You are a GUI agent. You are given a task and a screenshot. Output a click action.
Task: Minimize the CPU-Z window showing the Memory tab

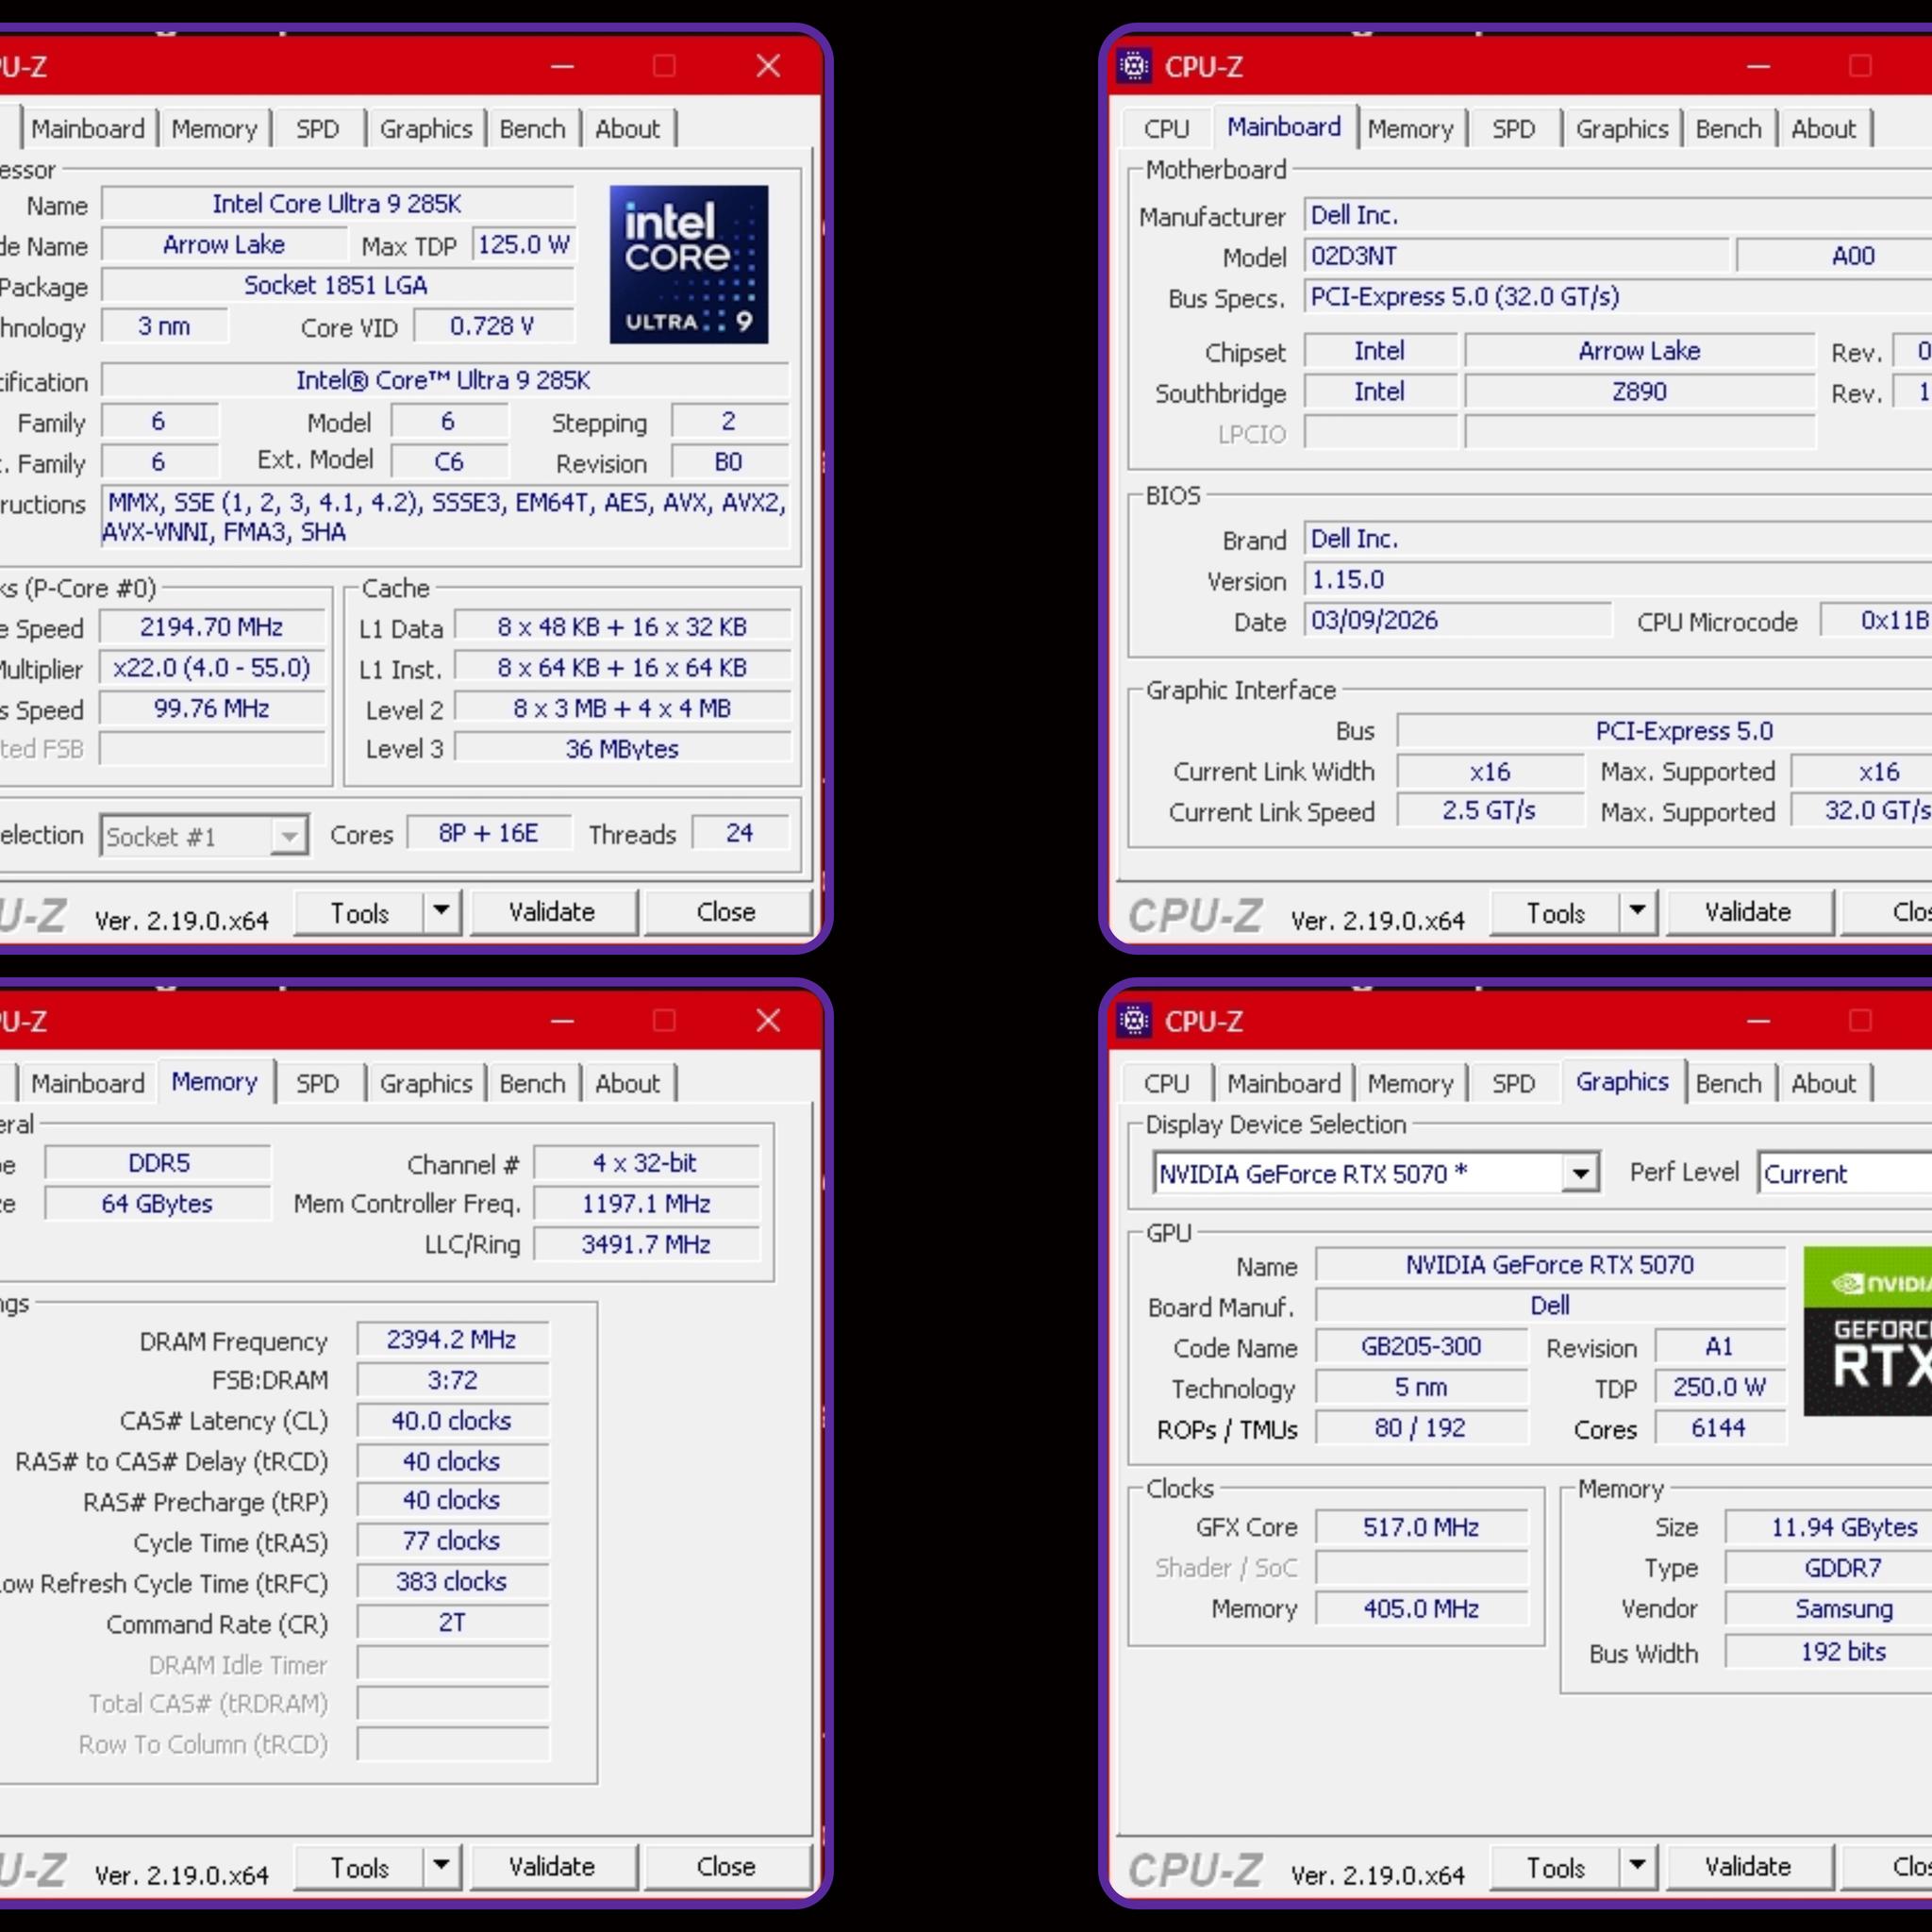point(562,1021)
